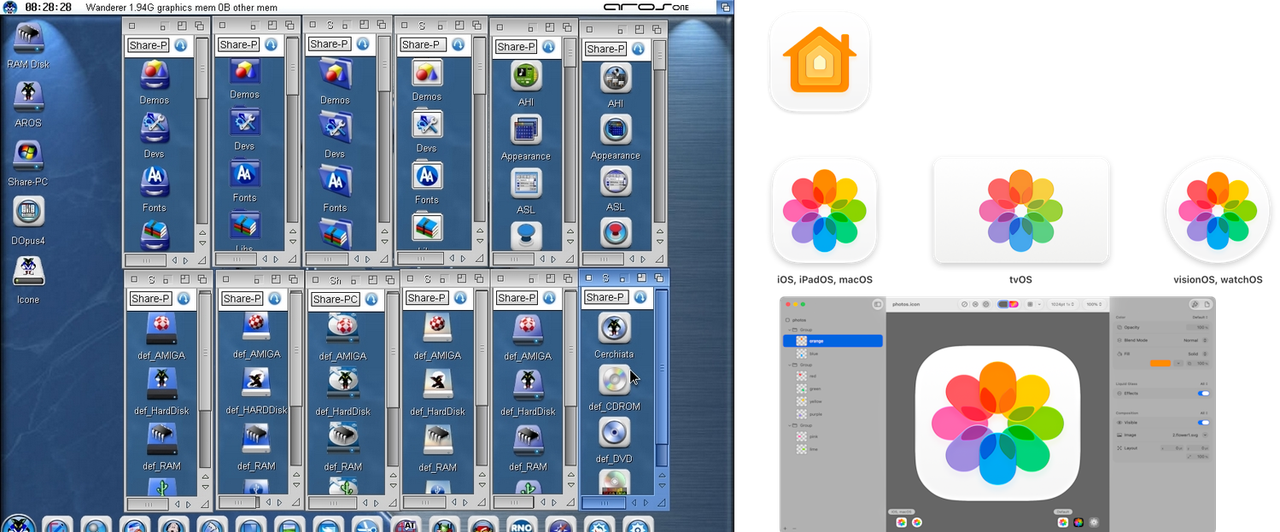
Task: Select the def_CDROM disc icon
Action: (614, 380)
